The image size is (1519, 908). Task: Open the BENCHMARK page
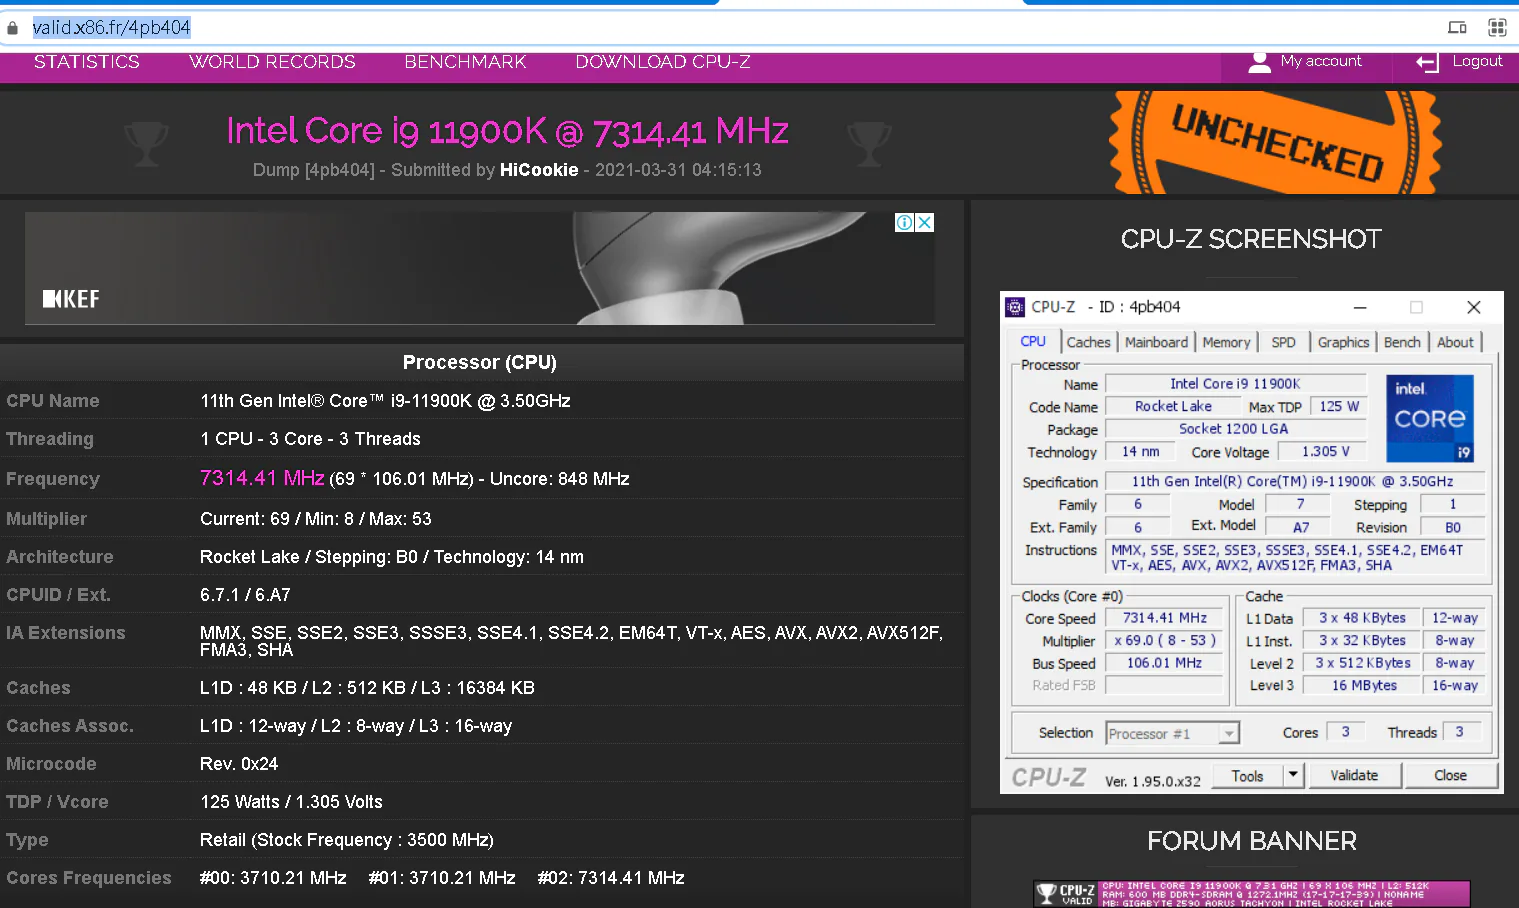click(465, 62)
